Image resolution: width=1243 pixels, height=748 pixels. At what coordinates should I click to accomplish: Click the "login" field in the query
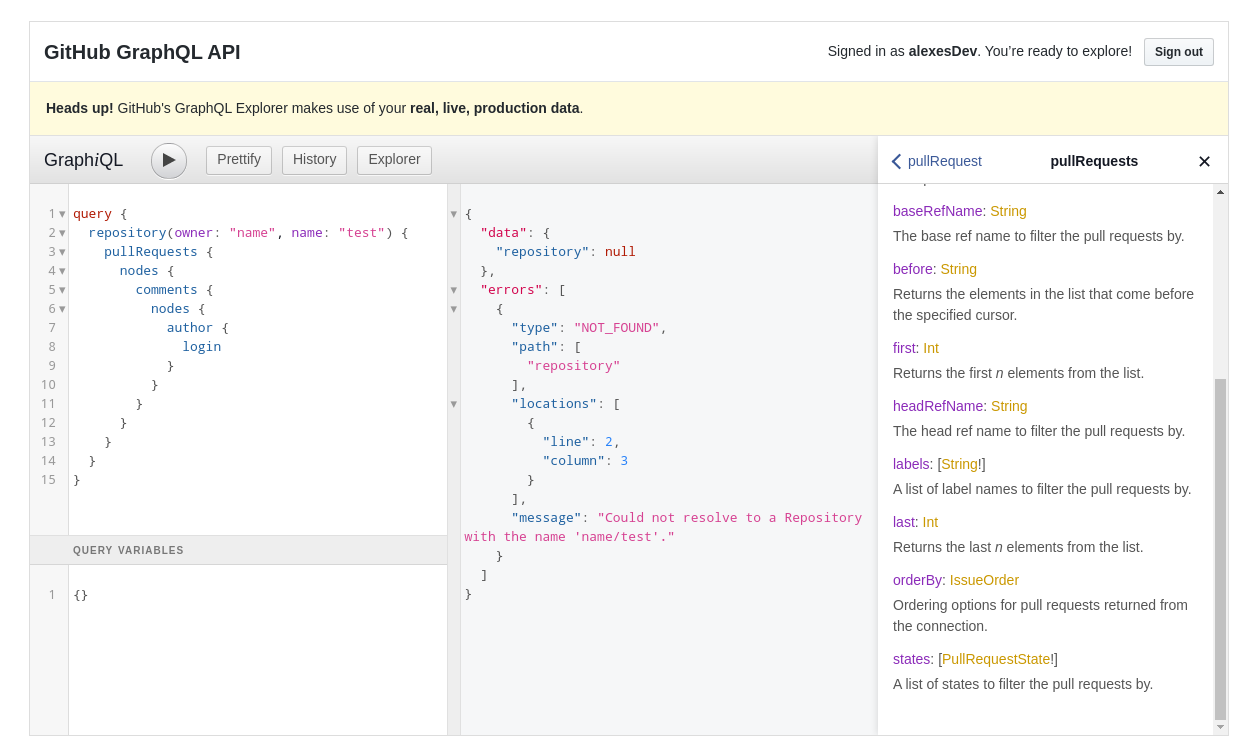pos(202,347)
